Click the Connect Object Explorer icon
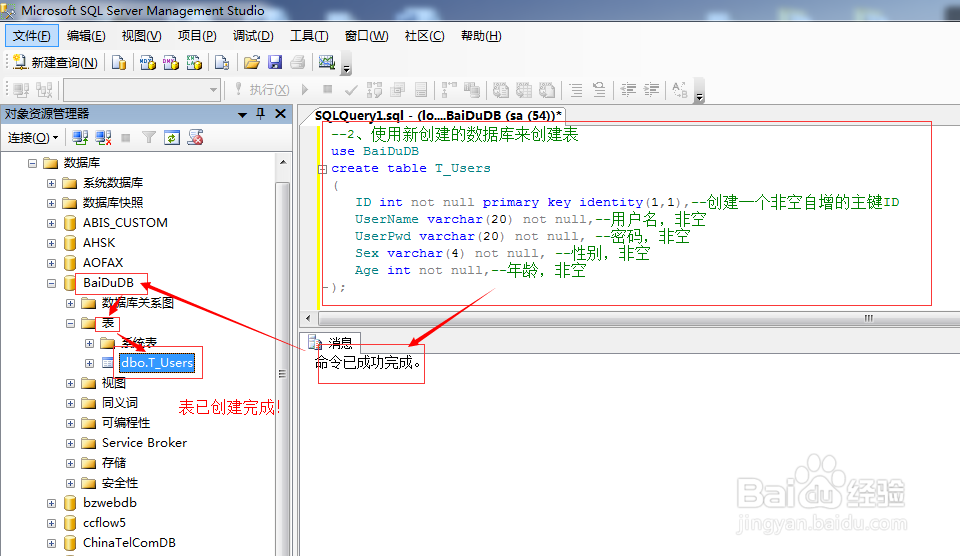This screenshot has width=960, height=556. 80,138
